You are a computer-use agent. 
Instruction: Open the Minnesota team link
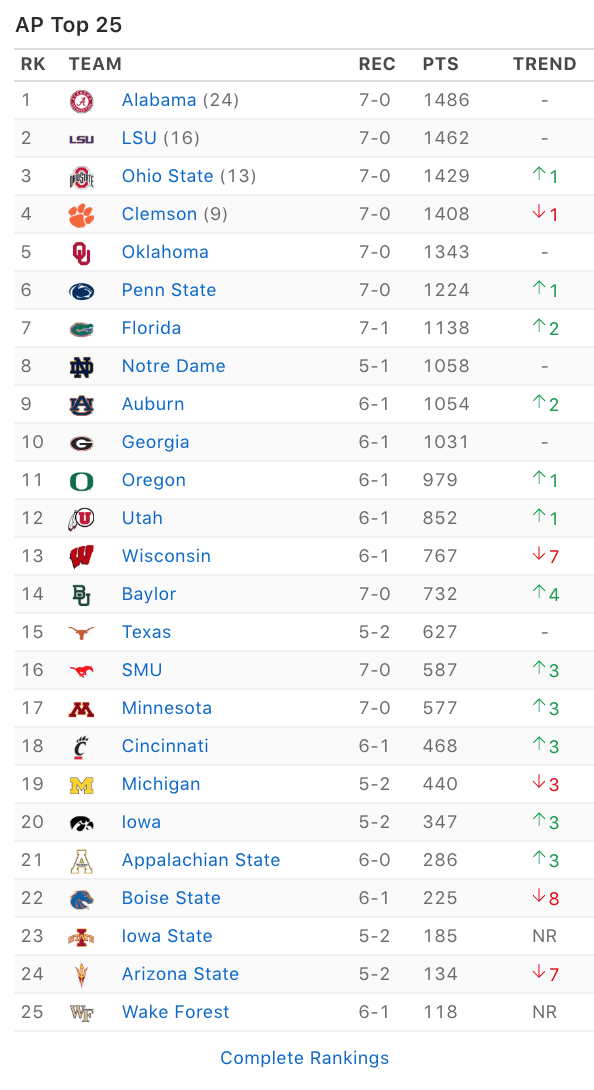click(x=167, y=708)
